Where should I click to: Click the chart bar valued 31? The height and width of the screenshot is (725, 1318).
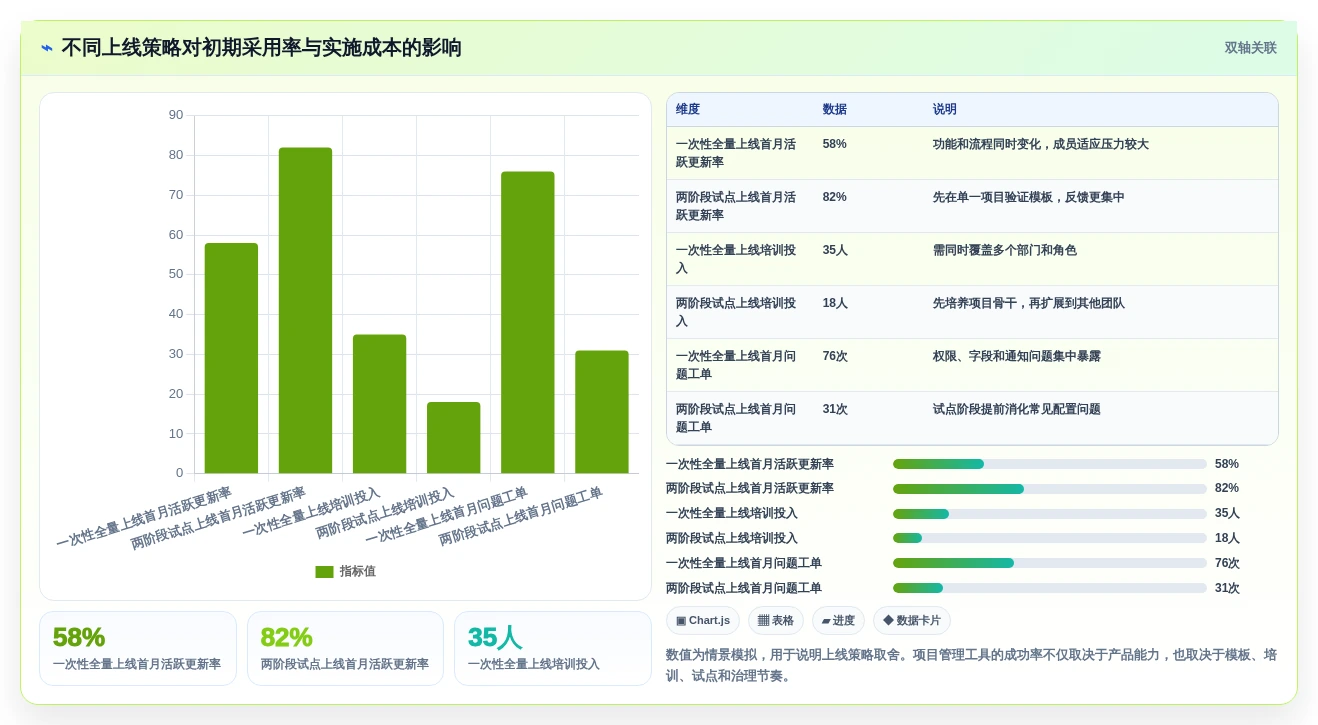tap(602, 412)
